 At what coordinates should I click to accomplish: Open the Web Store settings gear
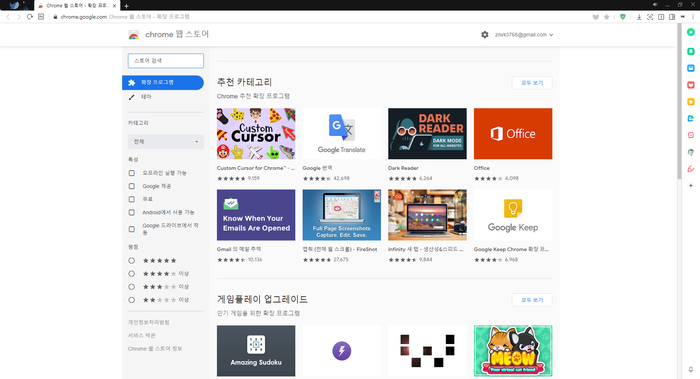click(485, 34)
